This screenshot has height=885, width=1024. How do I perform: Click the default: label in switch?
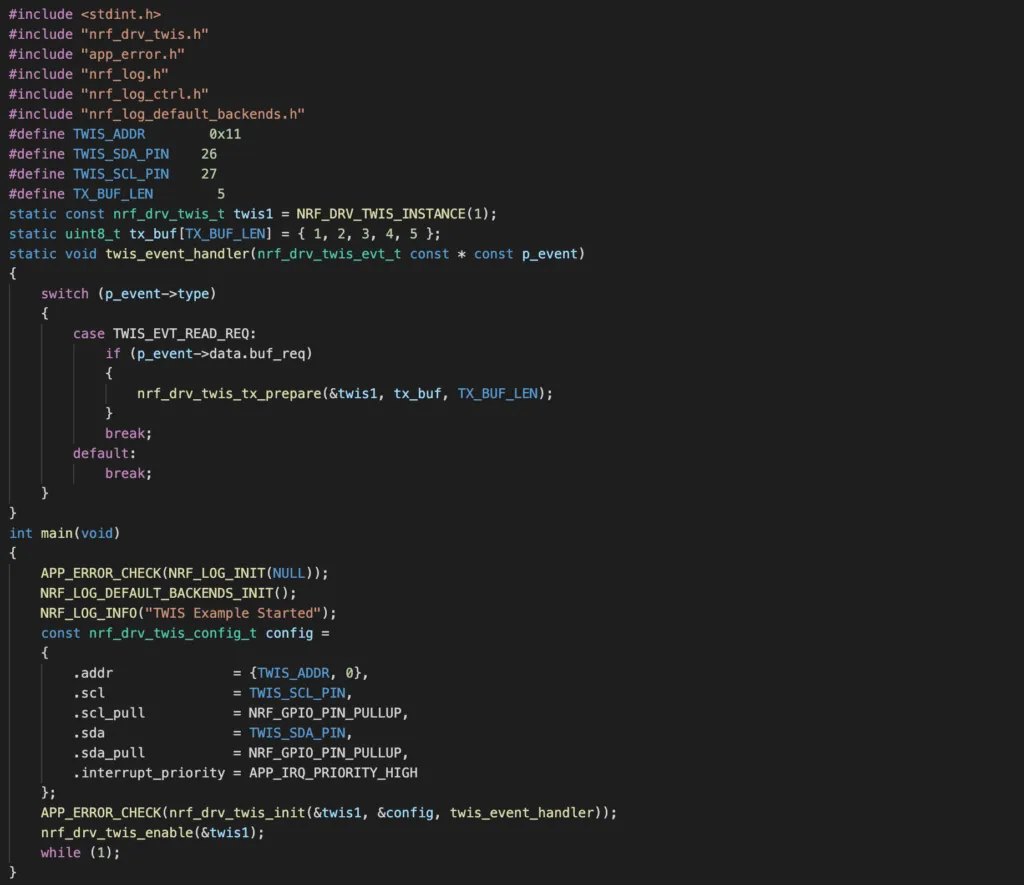coord(100,453)
